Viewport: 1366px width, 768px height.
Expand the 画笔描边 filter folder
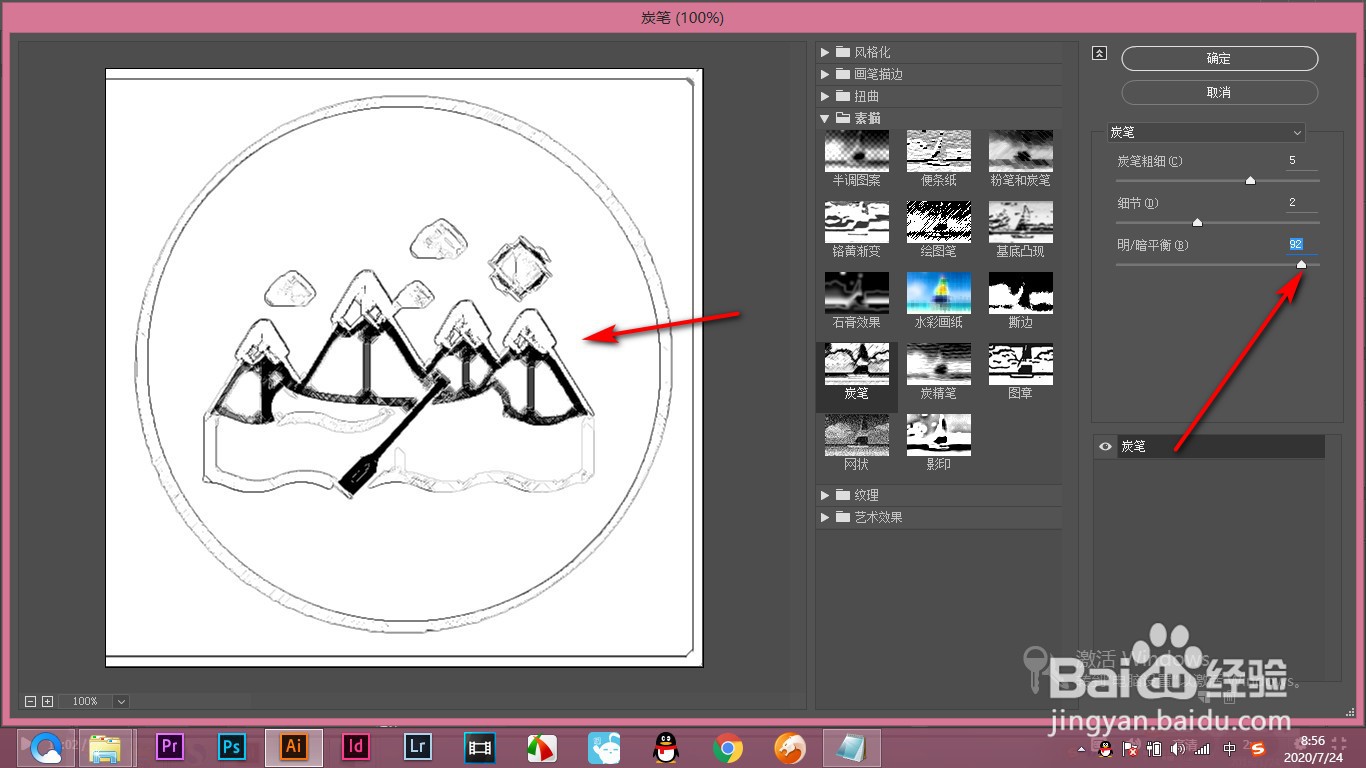825,74
